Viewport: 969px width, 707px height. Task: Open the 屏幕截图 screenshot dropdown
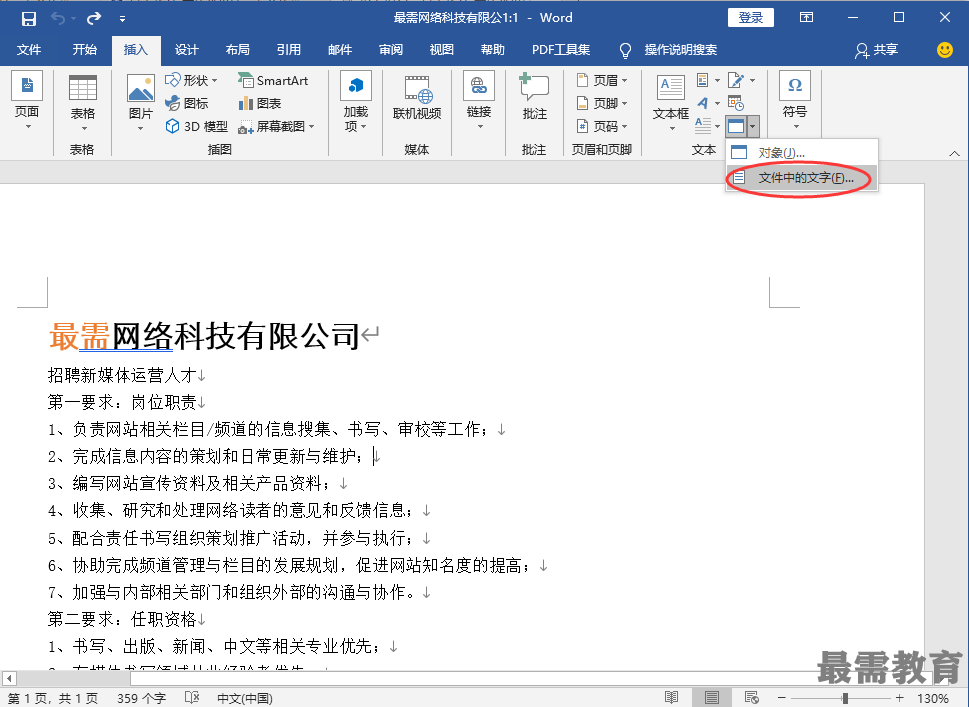[276, 127]
